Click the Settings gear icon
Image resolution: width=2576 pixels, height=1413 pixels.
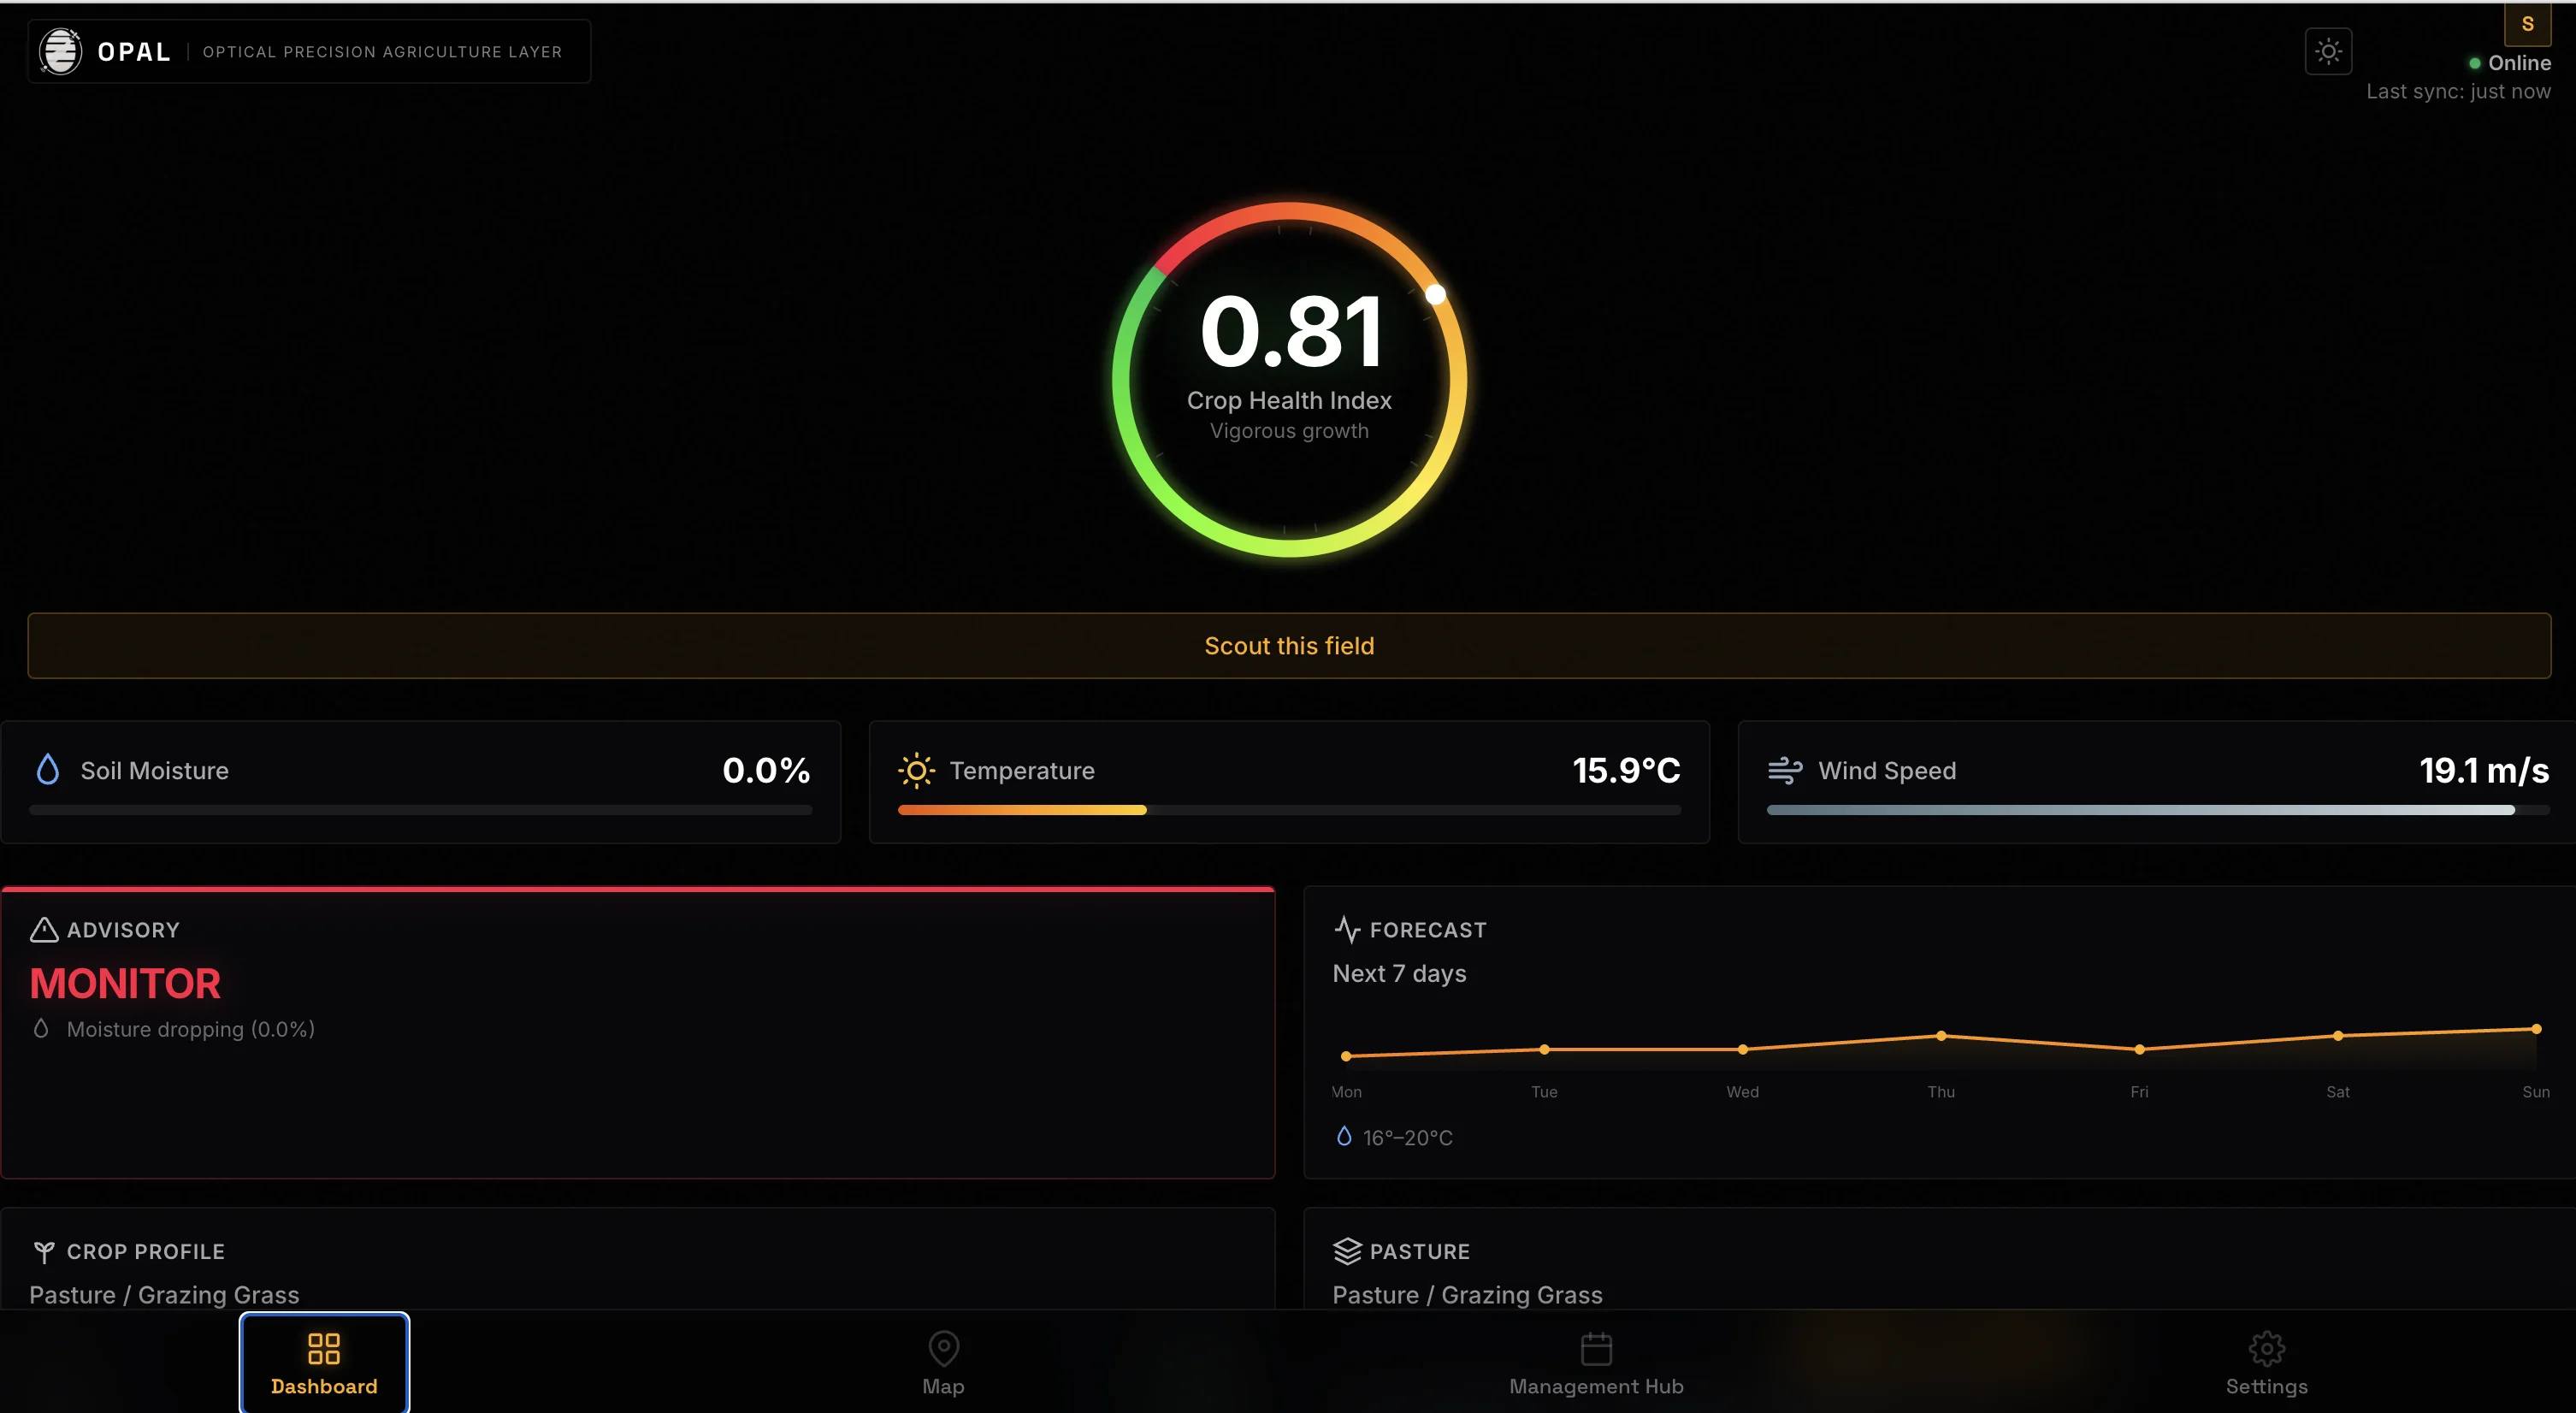click(2266, 1348)
